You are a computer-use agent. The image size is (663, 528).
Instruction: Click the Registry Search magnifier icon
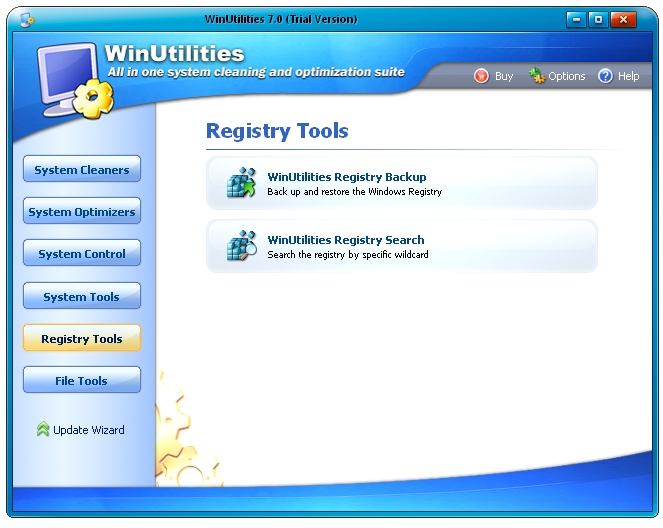point(241,246)
